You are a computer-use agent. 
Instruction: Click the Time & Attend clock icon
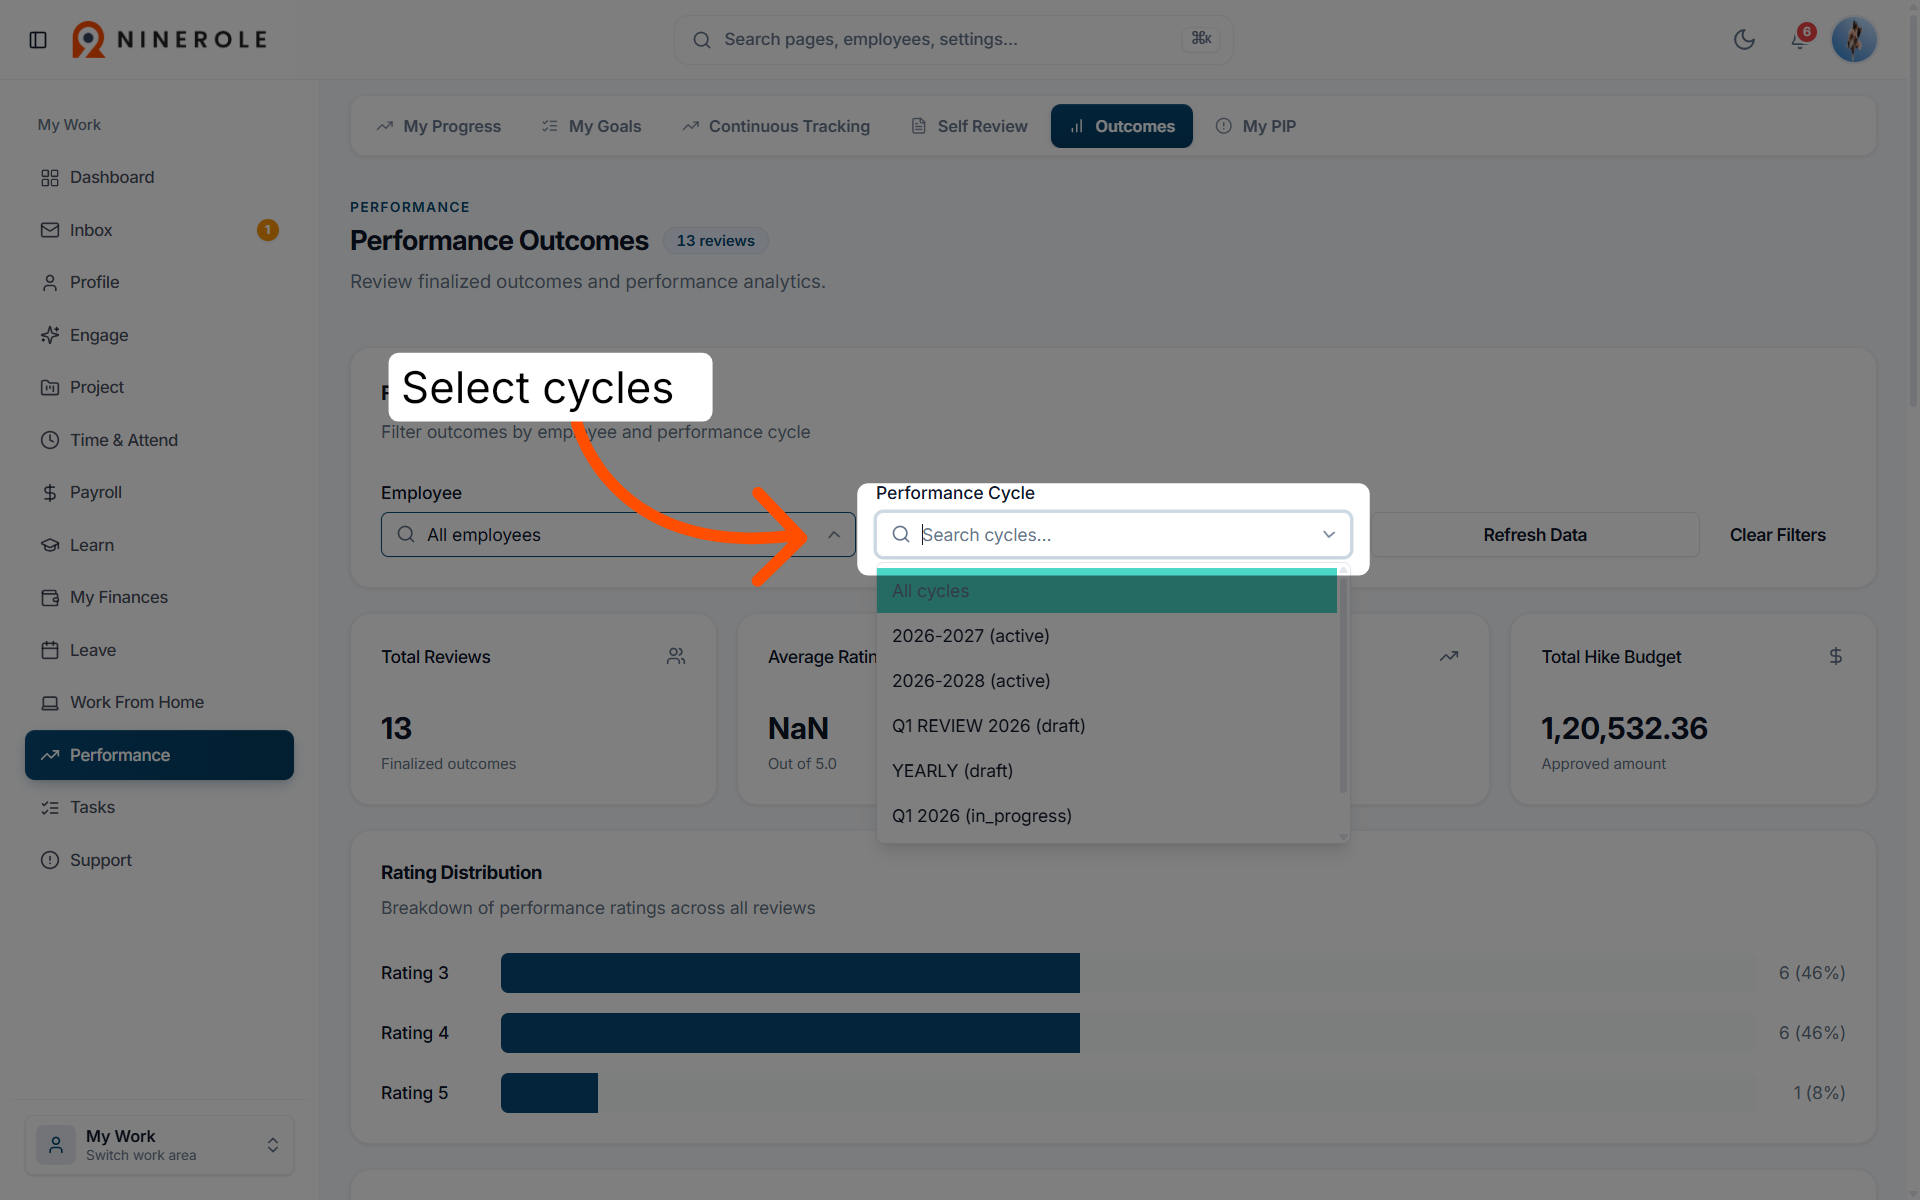tap(50, 440)
